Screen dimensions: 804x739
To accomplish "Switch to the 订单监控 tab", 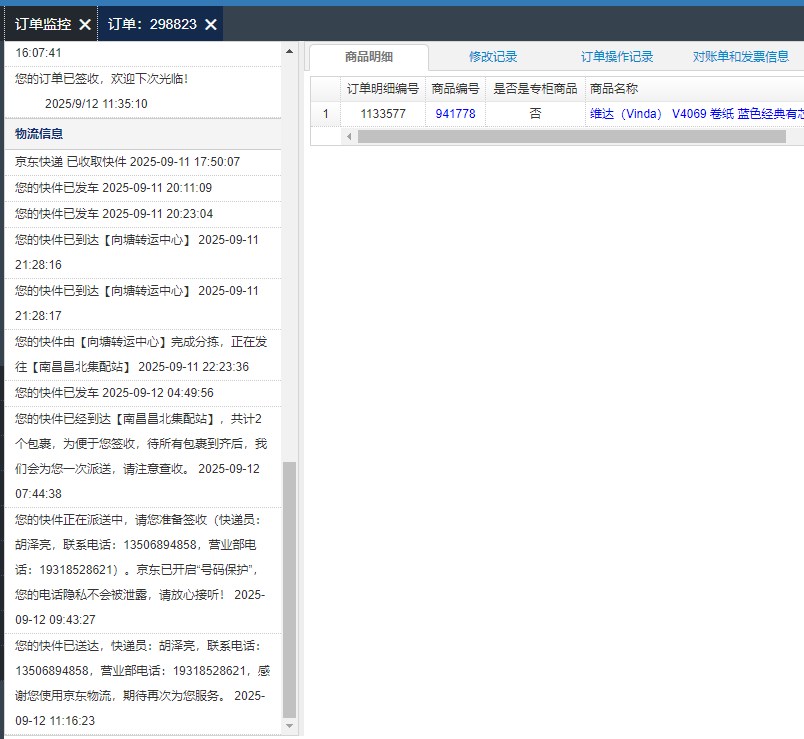I will [x=42, y=24].
